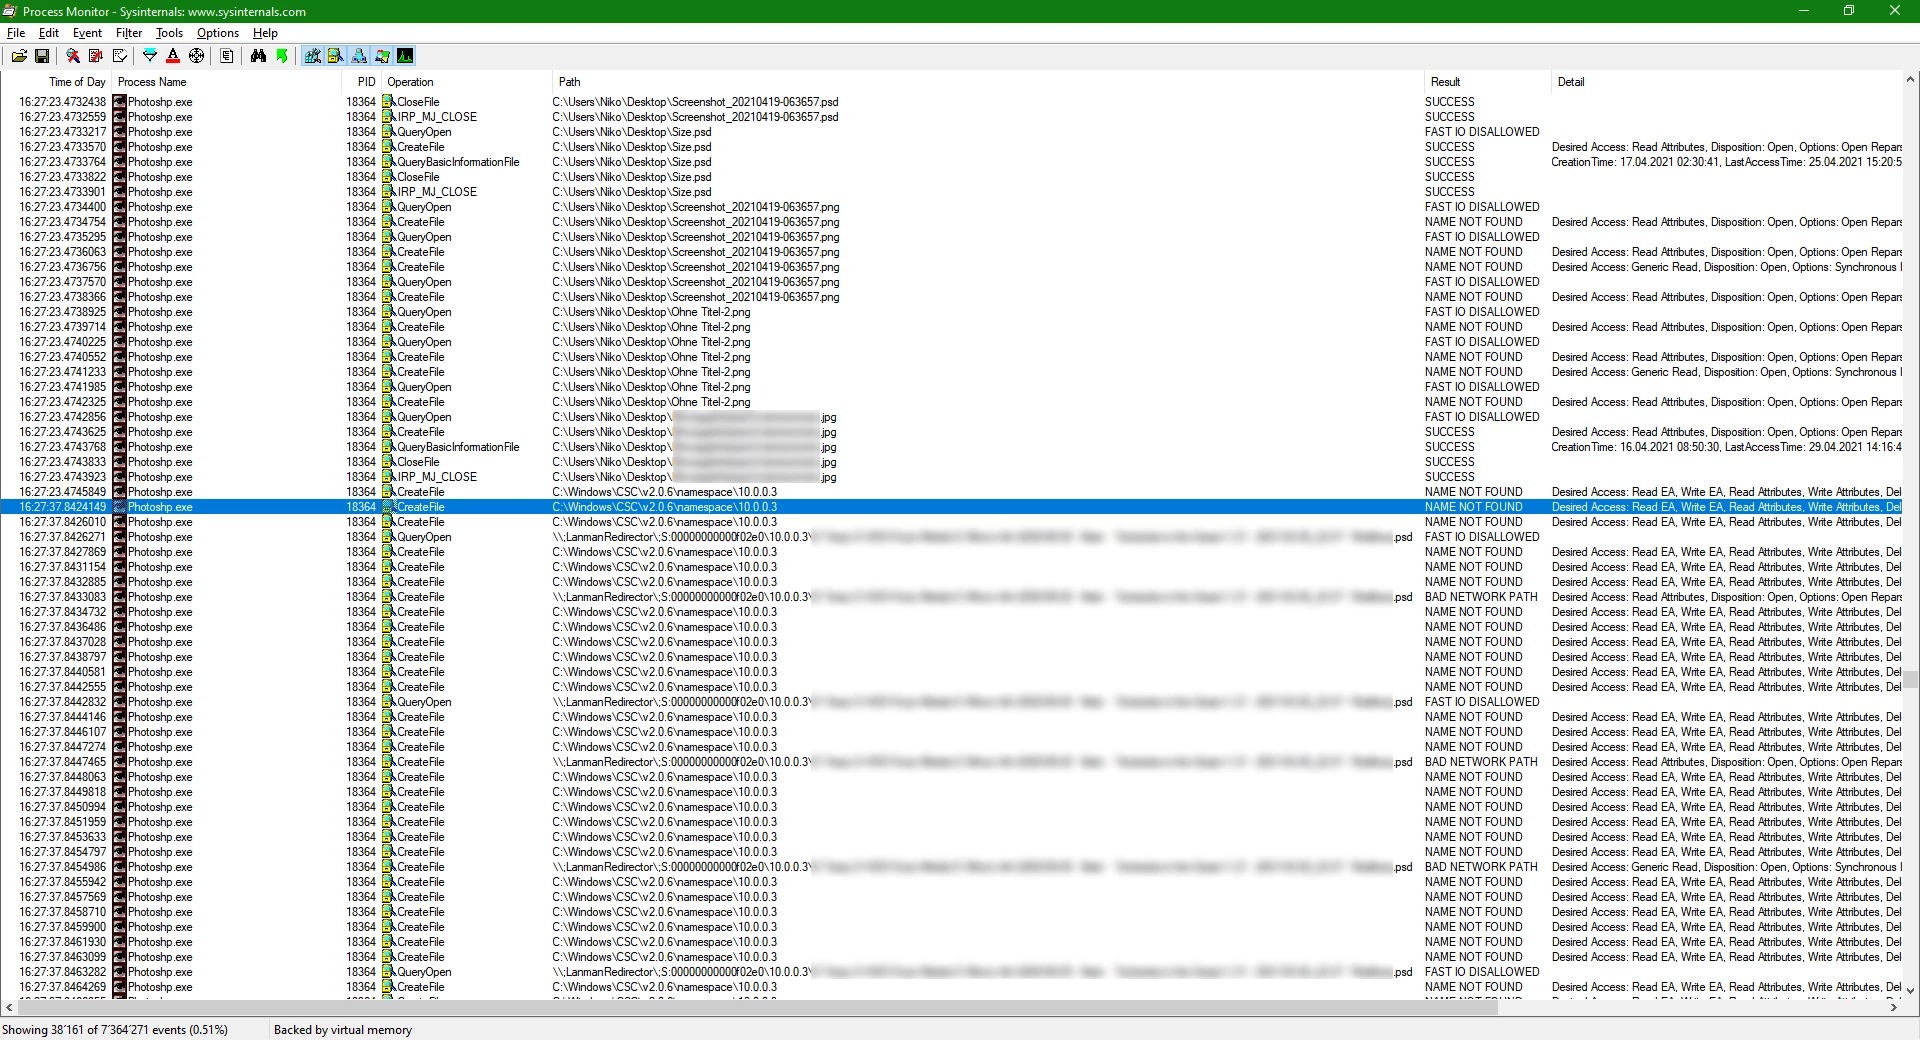Toggle Show File System Activity icon

[336, 56]
